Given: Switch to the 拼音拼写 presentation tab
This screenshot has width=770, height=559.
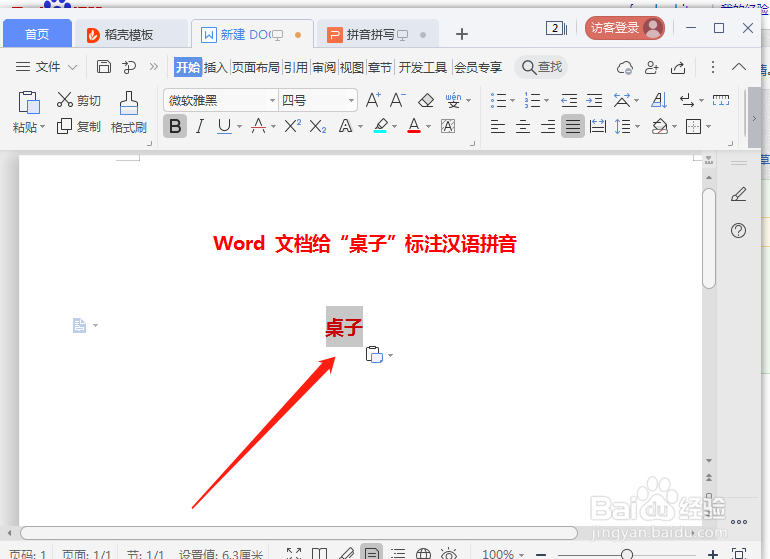Looking at the screenshot, I should pyautogui.click(x=377, y=34).
